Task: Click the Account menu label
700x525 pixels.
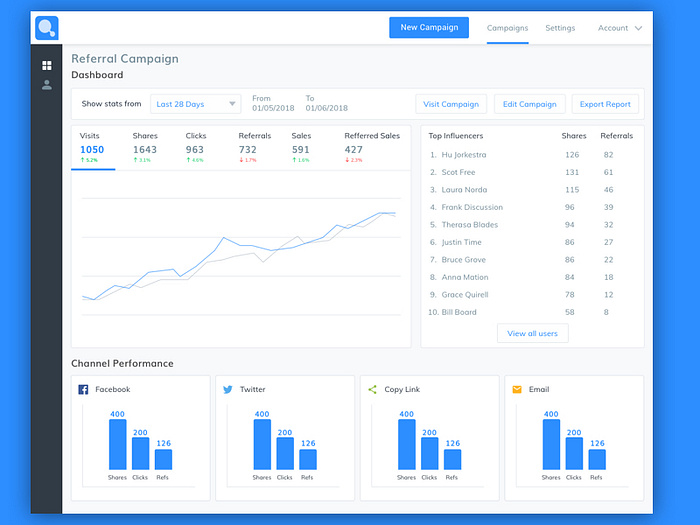Action: [613, 28]
